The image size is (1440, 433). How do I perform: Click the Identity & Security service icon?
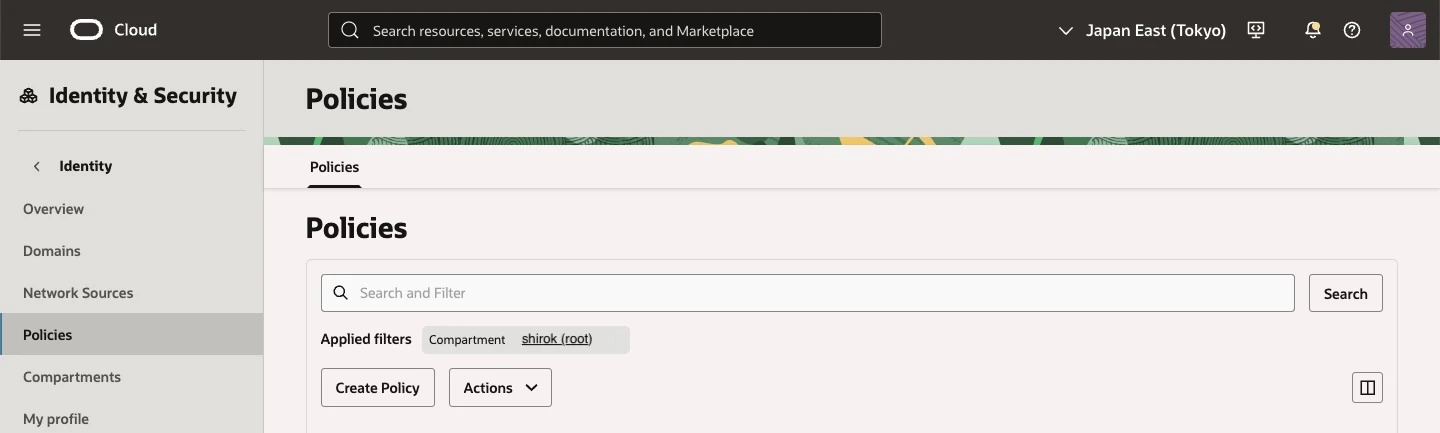click(29, 96)
